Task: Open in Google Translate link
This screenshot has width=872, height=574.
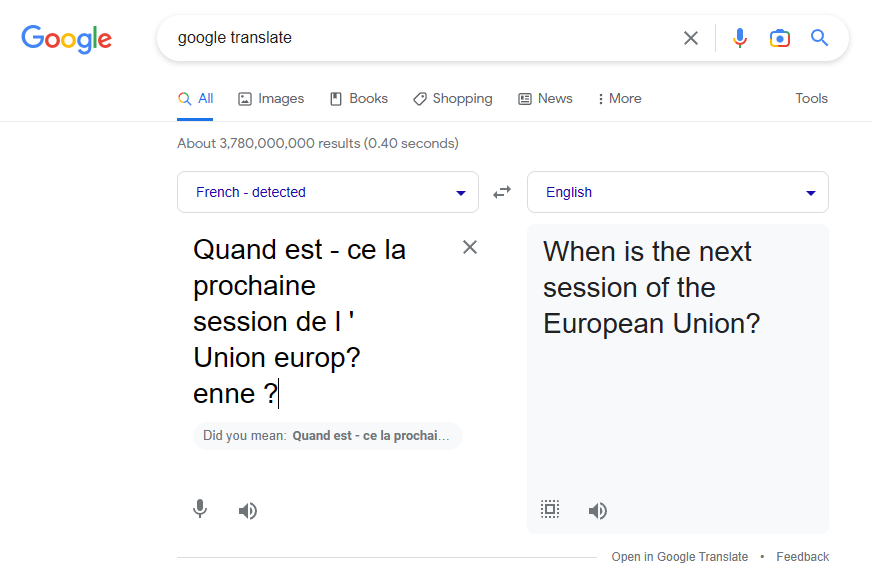Action: pyautogui.click(x=680, y=557)
